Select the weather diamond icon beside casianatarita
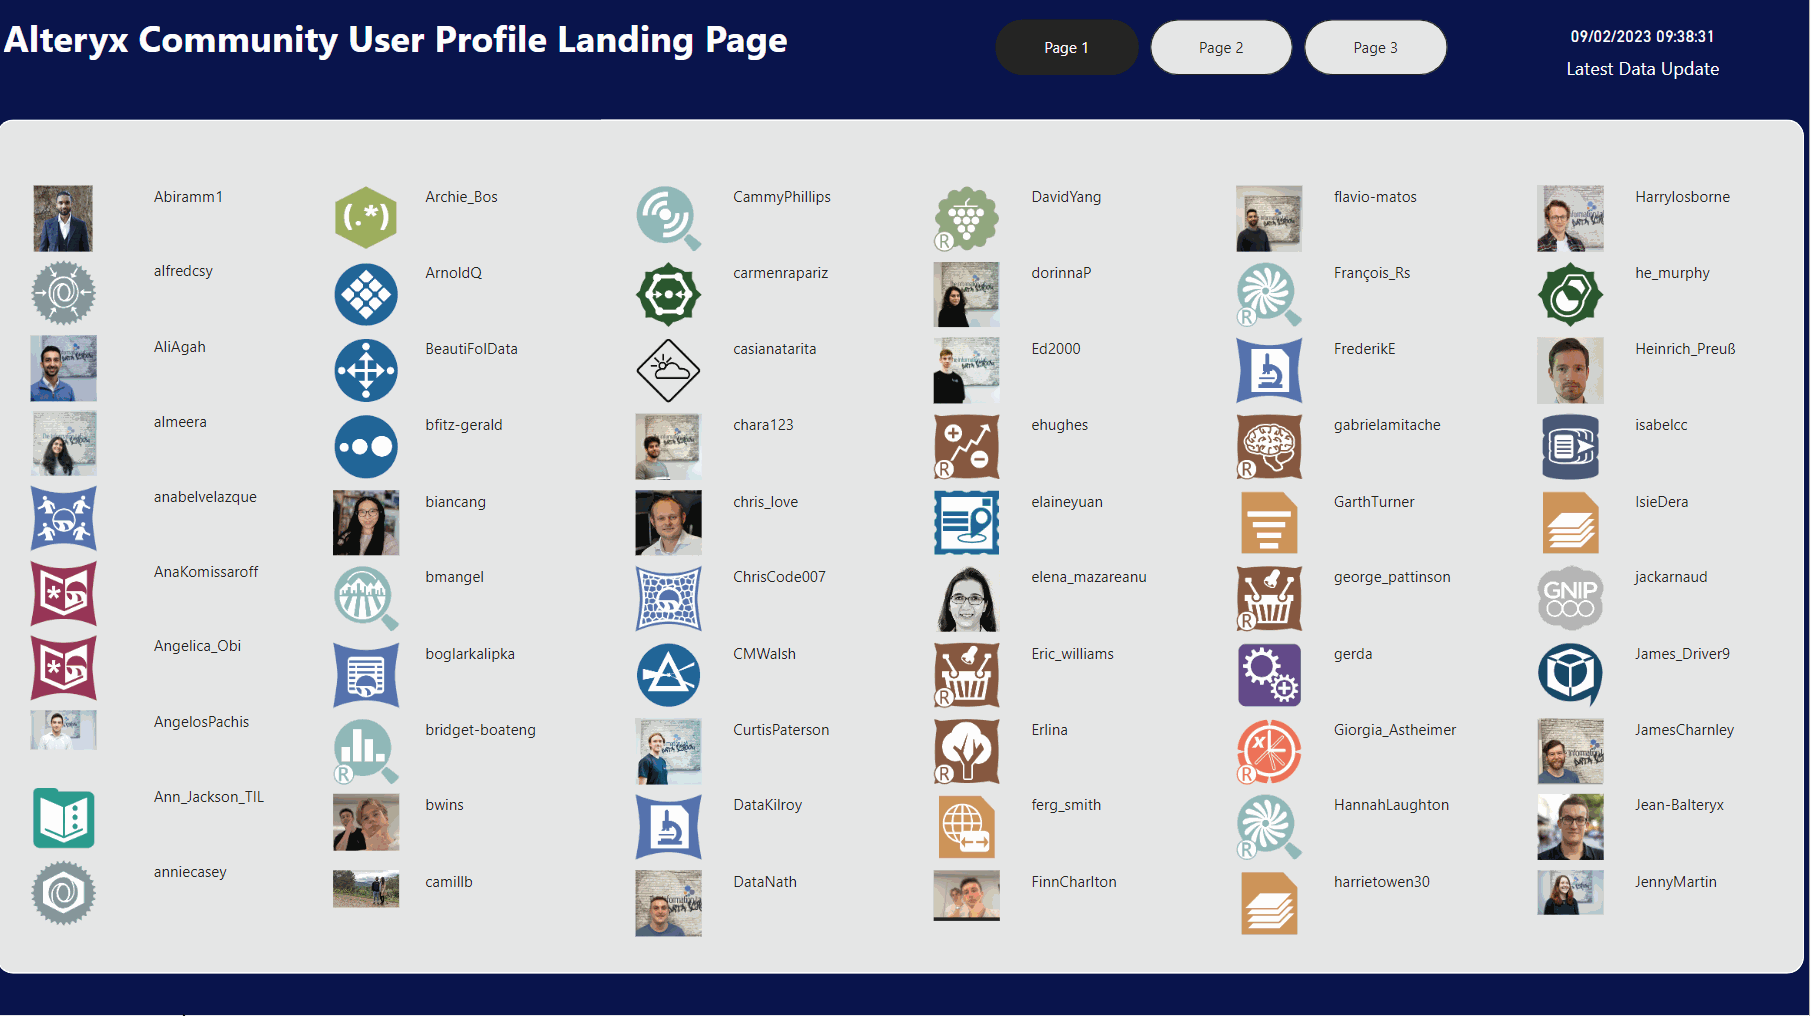Screen dimensions: 1811x1016 point(668,370)
